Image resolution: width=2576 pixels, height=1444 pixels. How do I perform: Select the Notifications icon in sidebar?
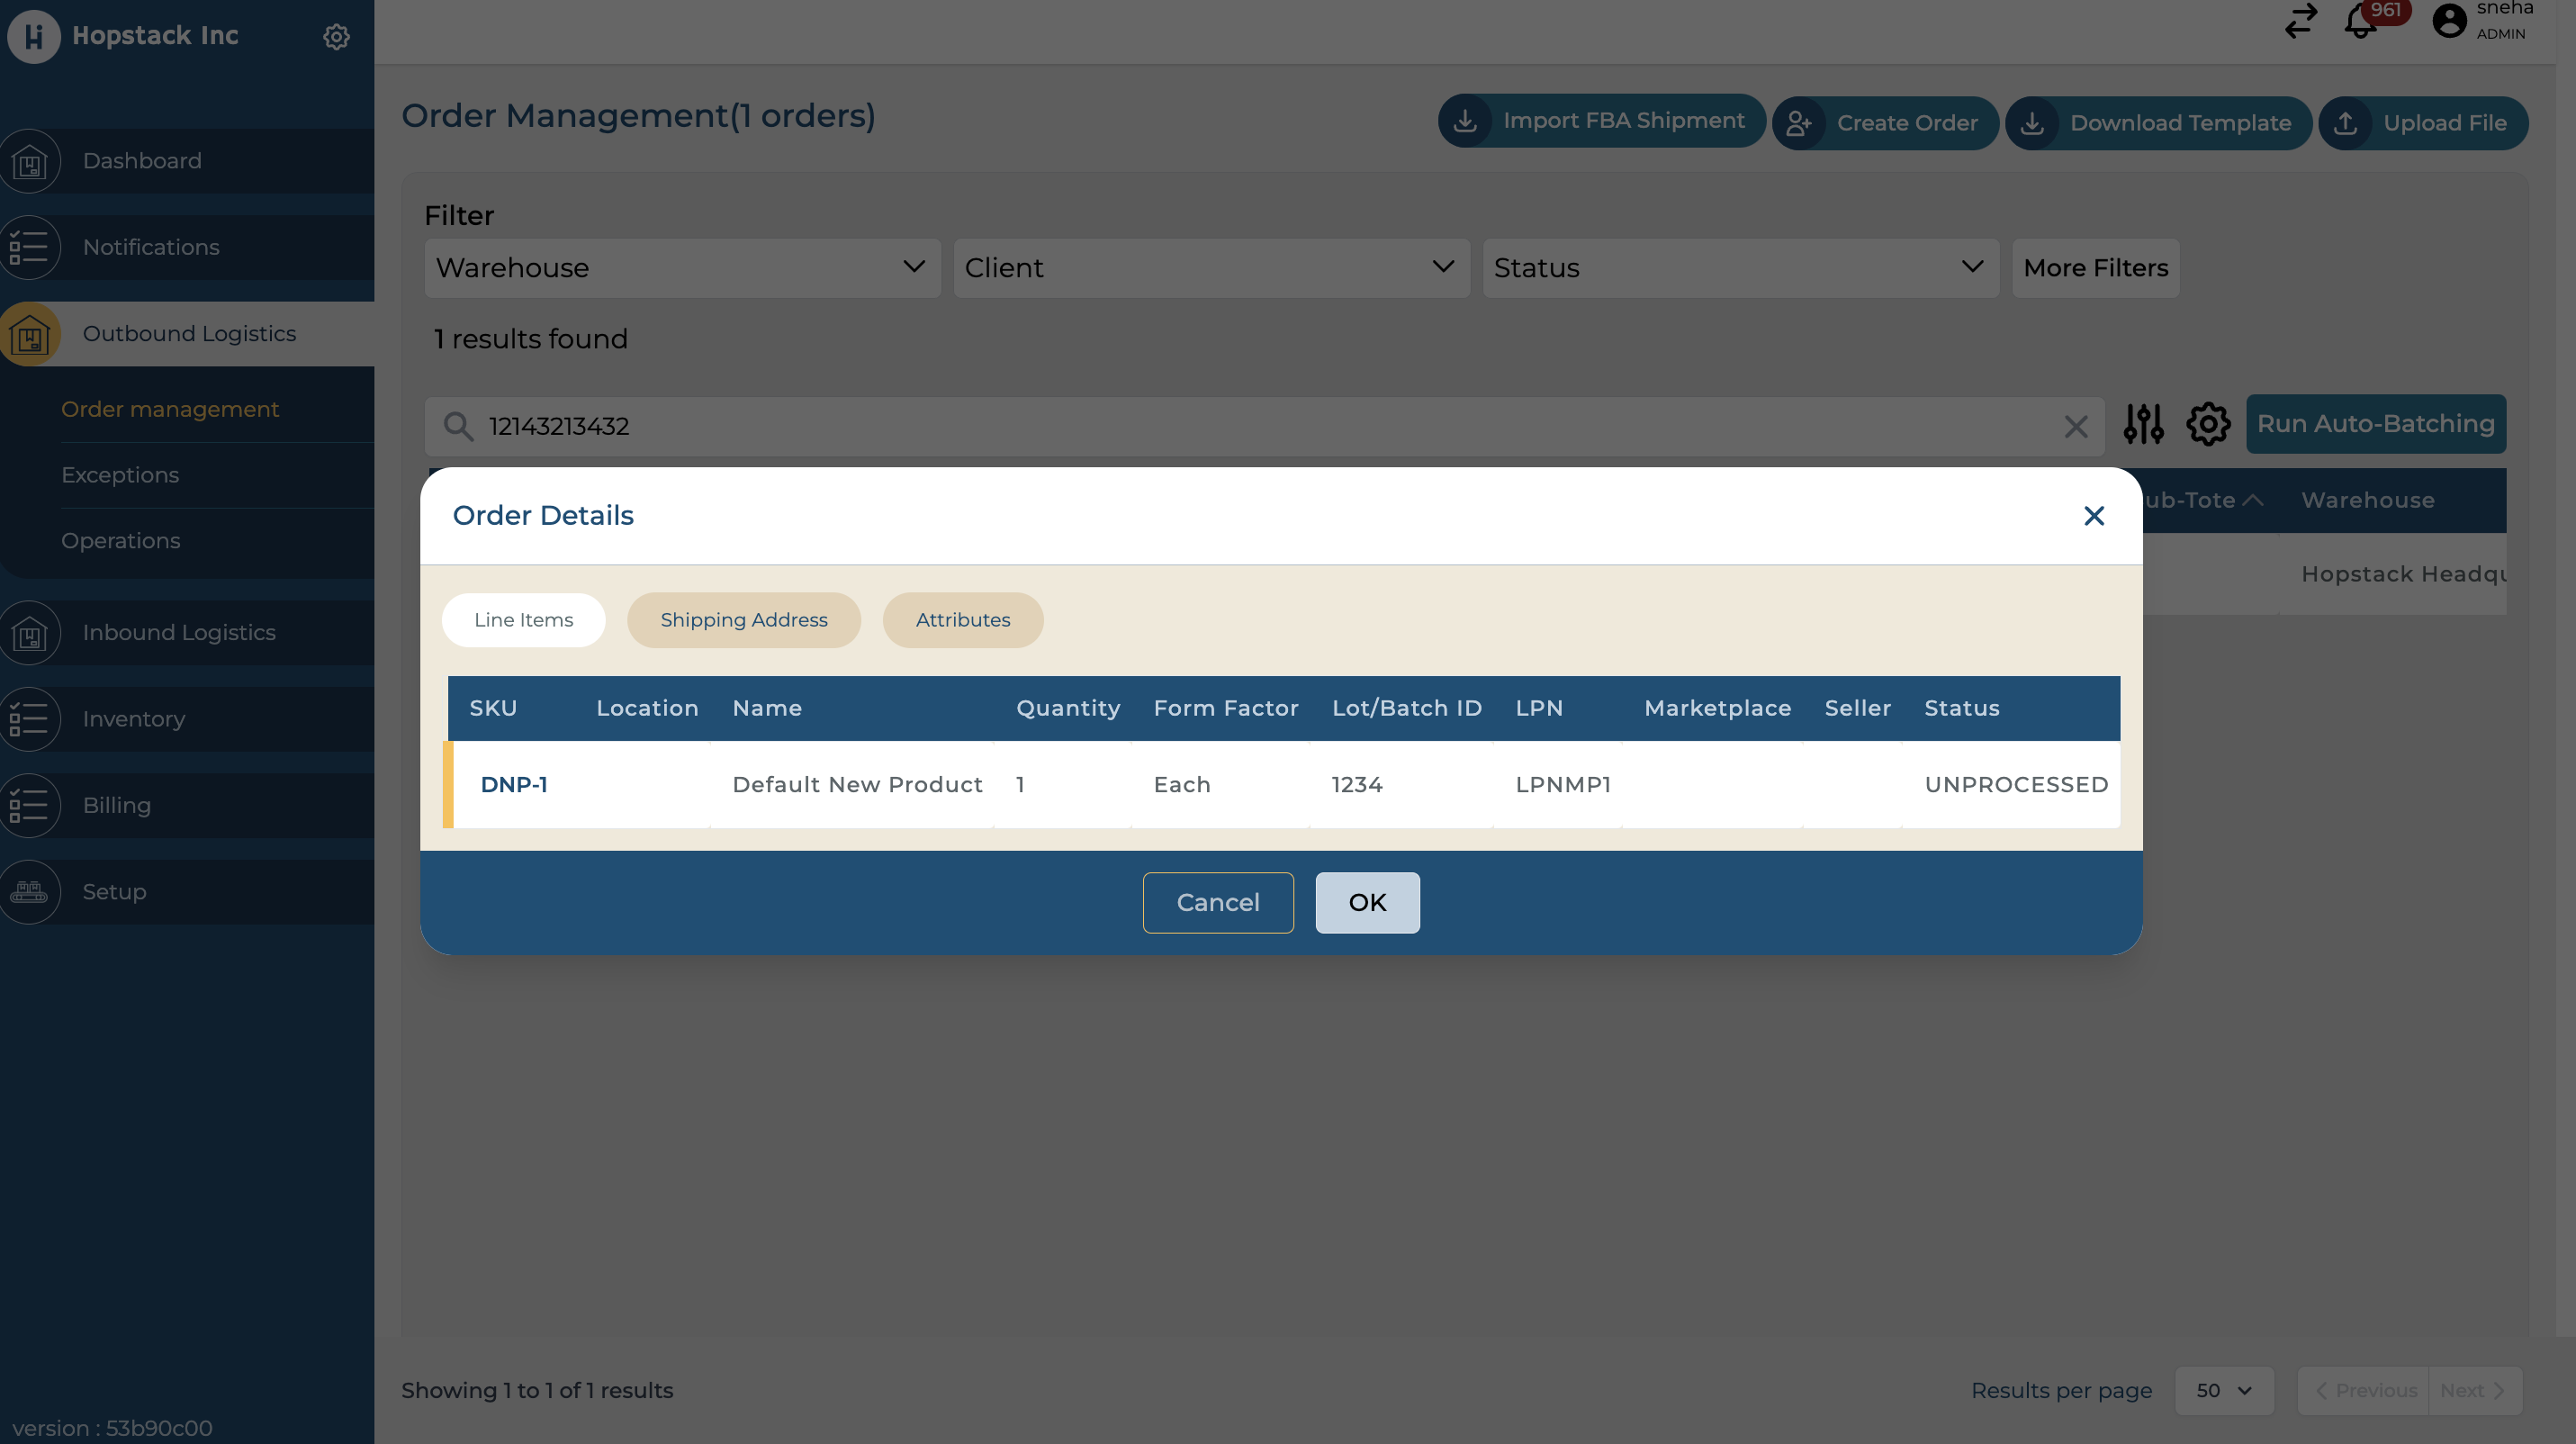point(29,247)
